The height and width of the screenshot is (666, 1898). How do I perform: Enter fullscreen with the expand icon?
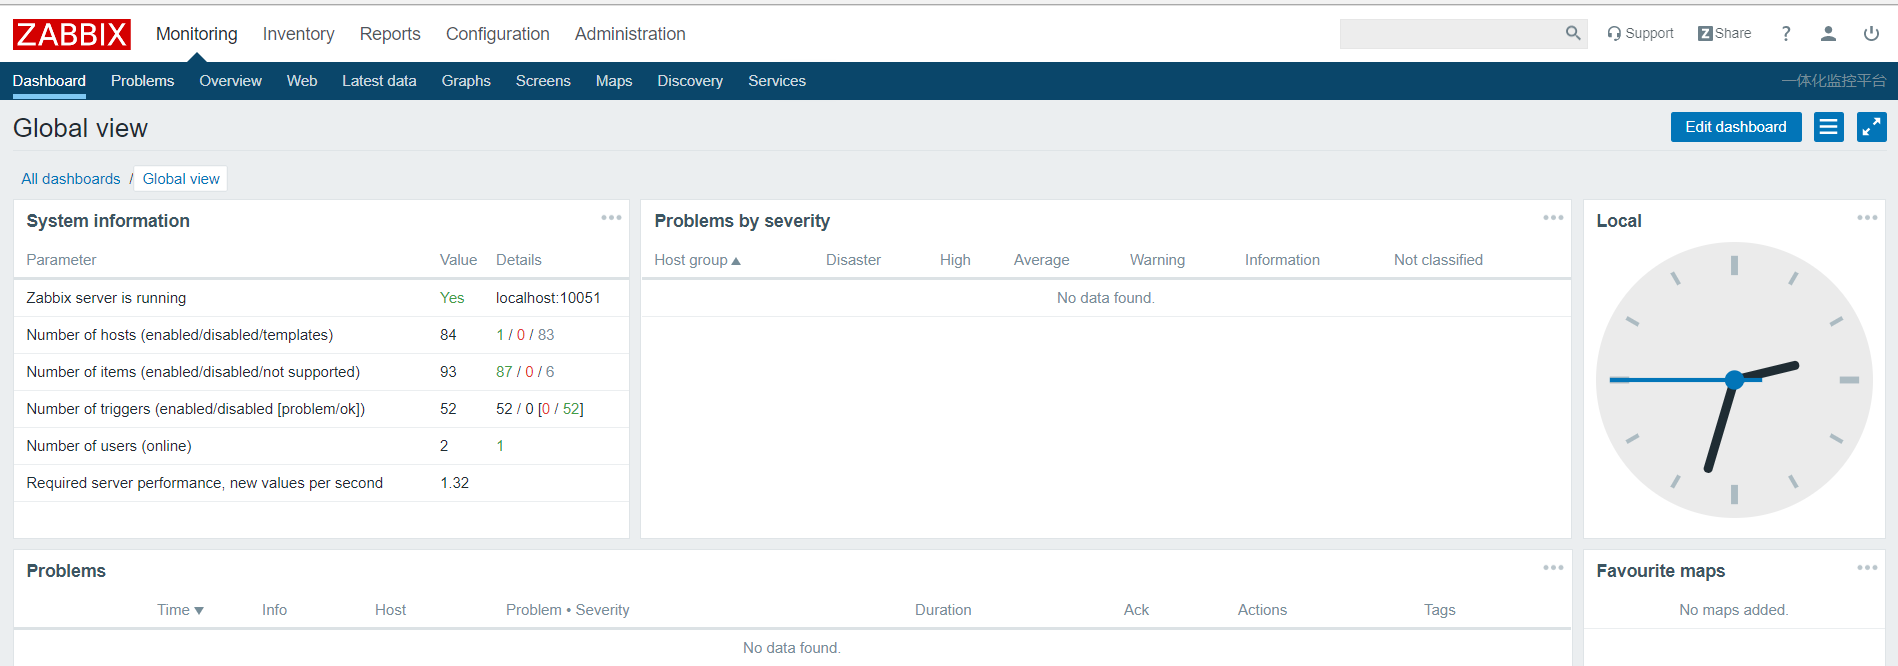point(1871,127)
